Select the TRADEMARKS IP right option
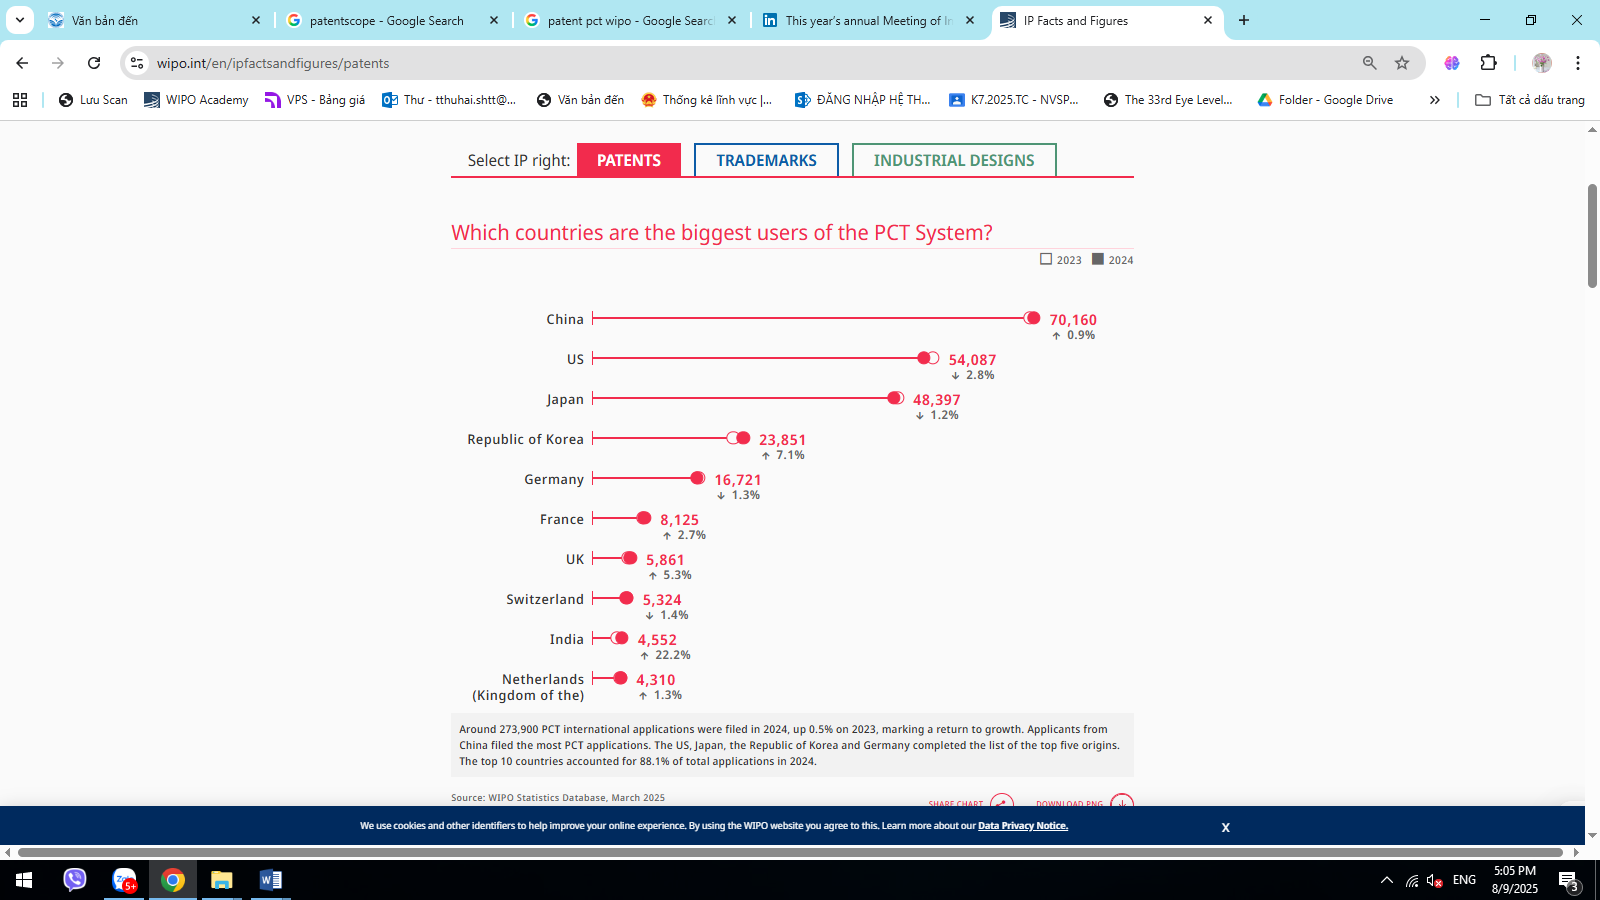 point(766,160)
